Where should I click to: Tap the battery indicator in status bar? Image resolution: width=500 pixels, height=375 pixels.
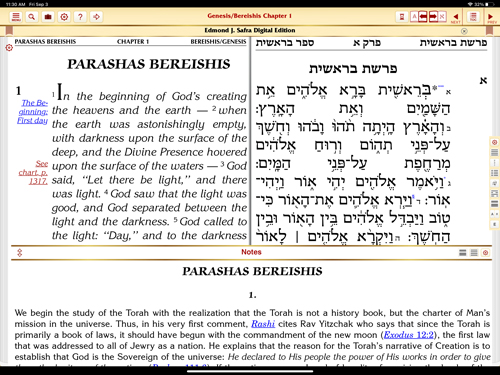[x=490, y=4]
